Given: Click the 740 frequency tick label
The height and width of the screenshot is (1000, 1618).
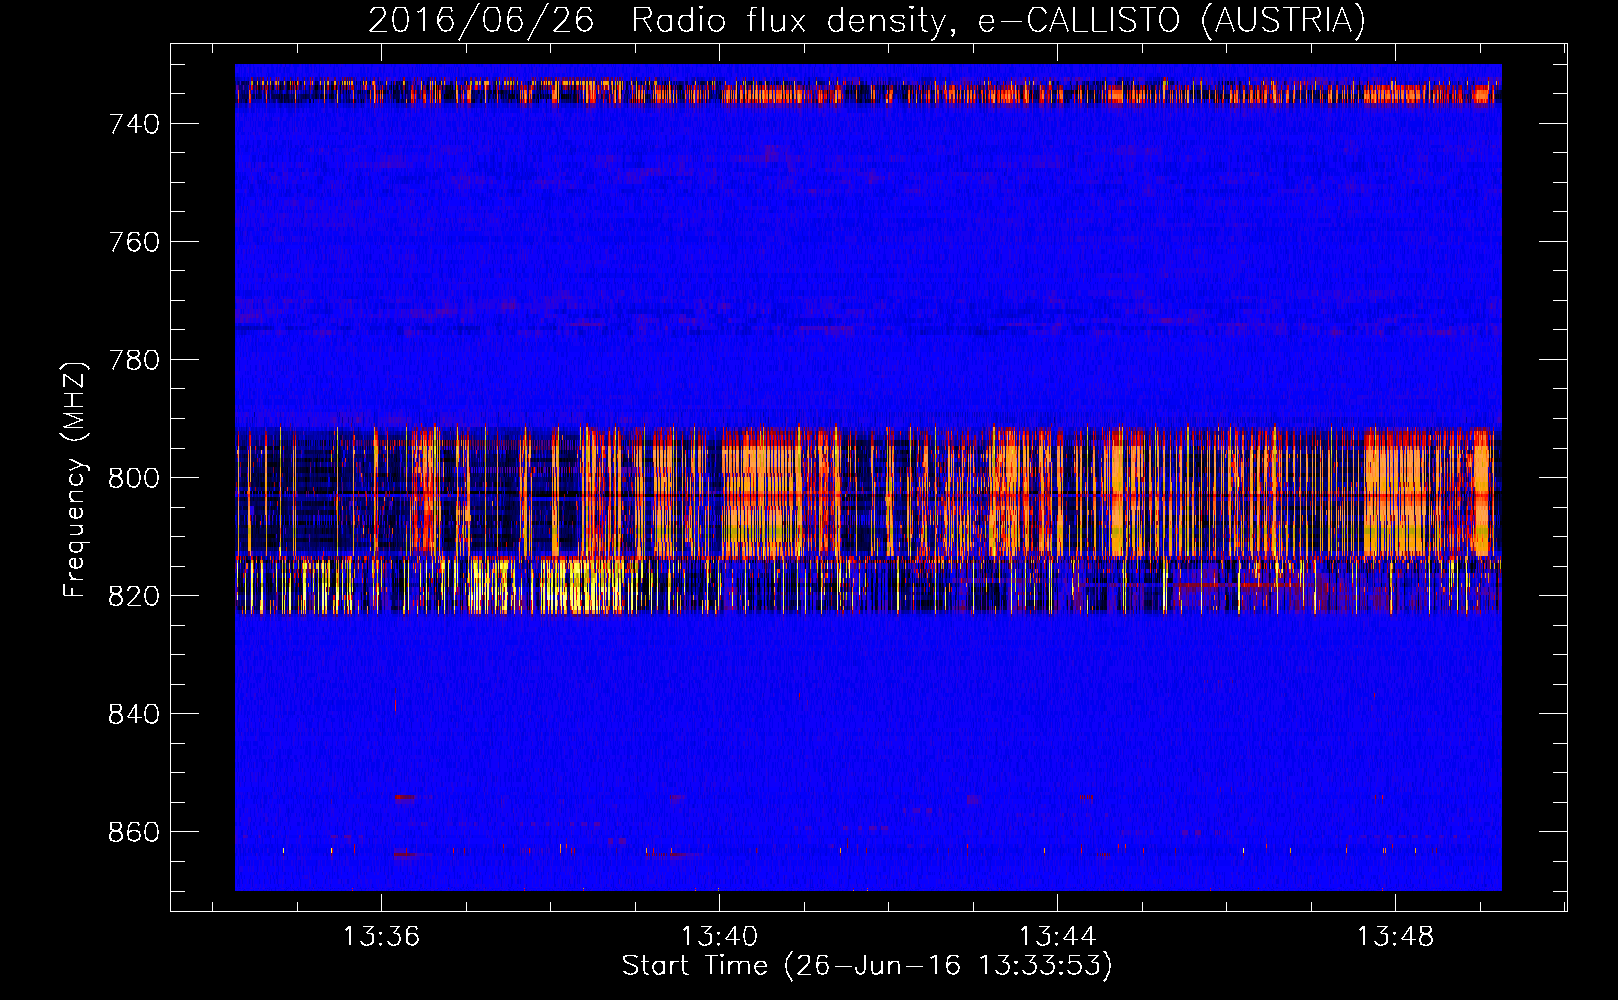Looking at the screenshot, I should (x=134, y=124).
